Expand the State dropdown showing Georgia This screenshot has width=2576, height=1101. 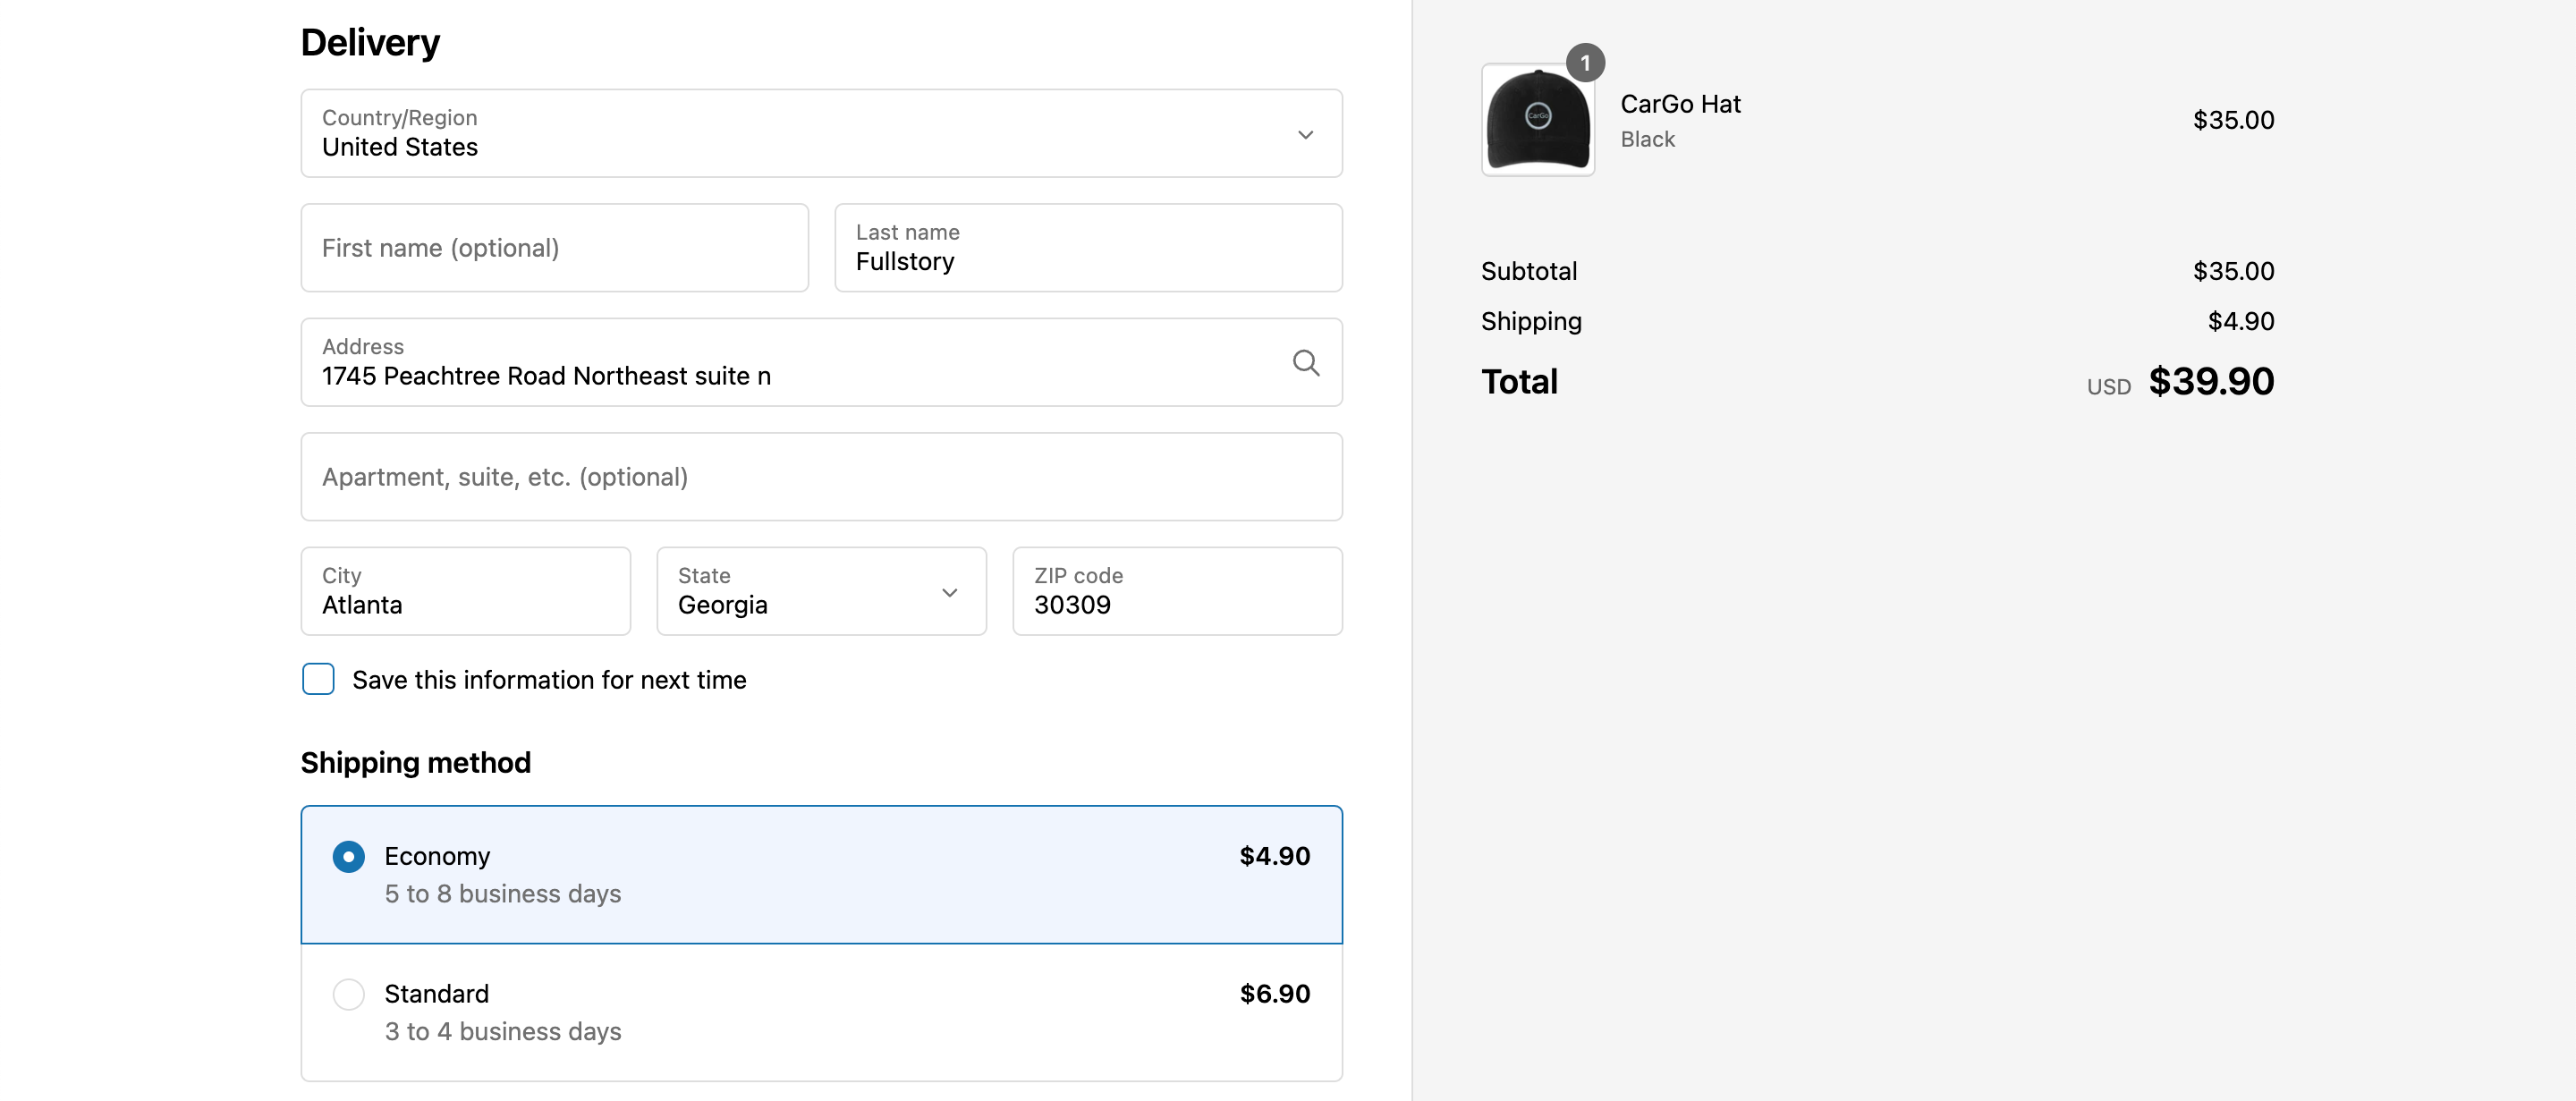800,591
